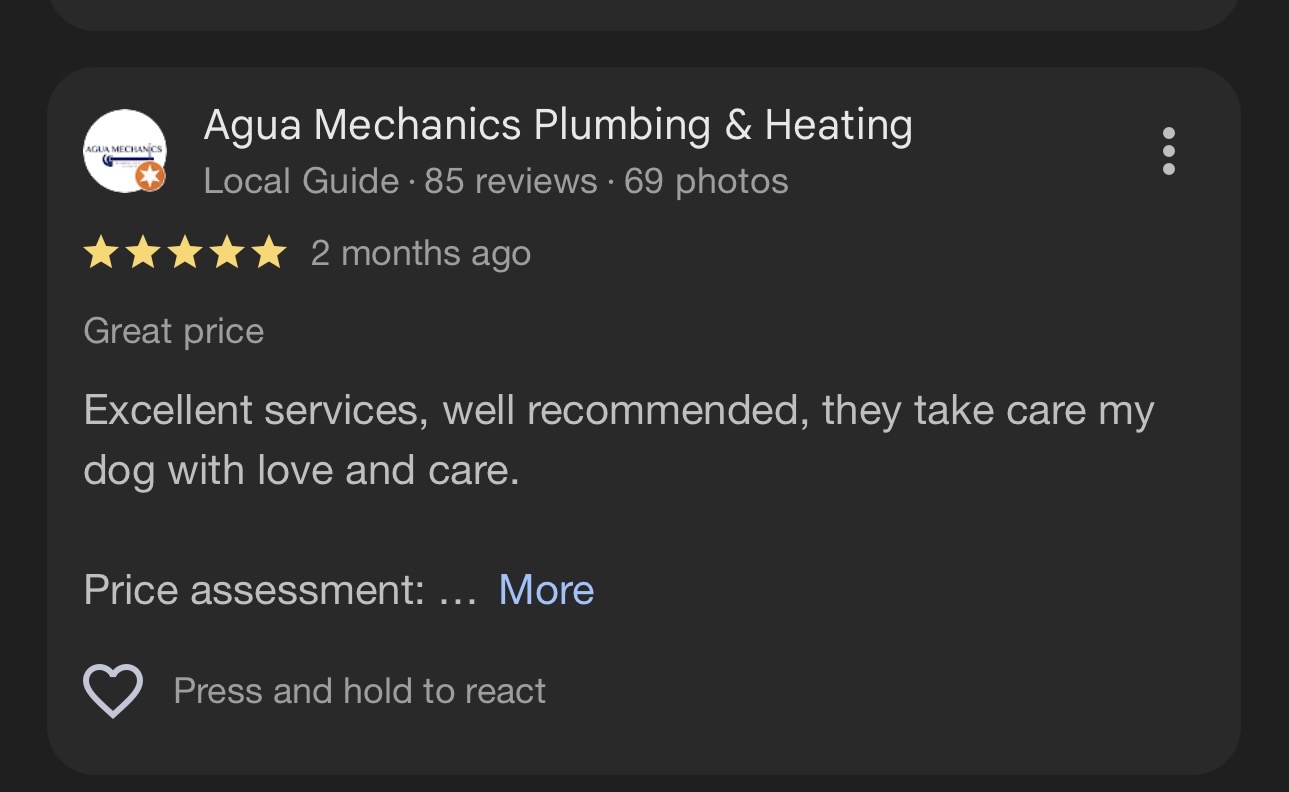Tap the heart react icon
The width and height of the screenshot is (1289, 792).
point(112,690)
